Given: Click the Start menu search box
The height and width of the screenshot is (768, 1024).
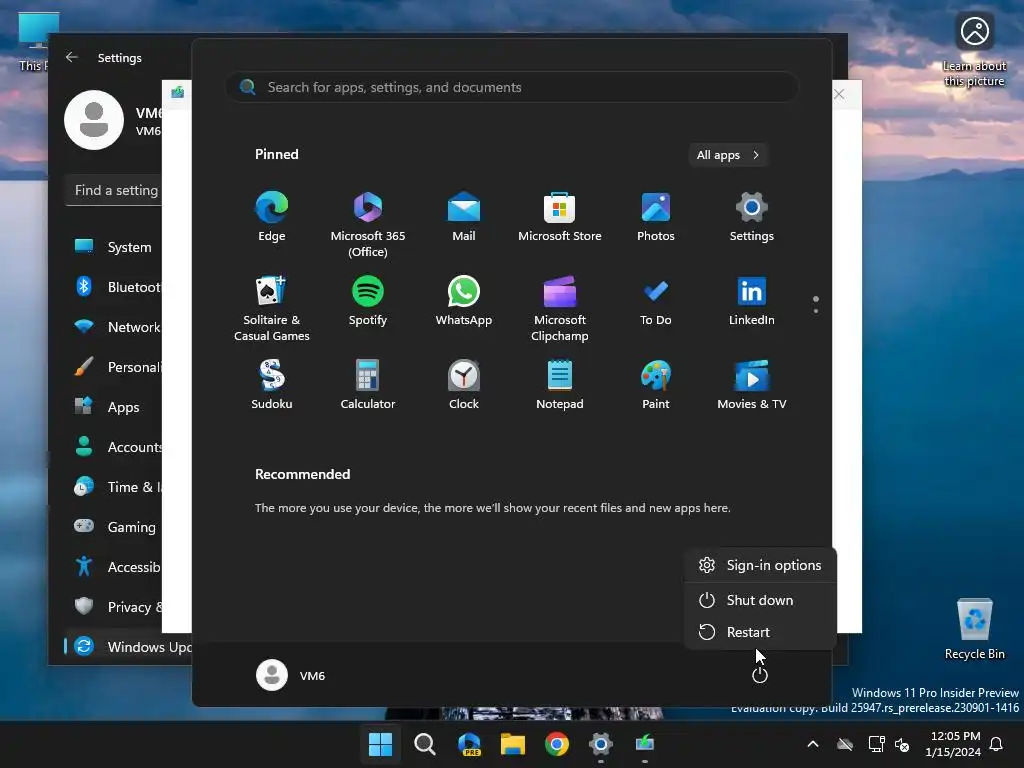Looking at the screenshot, I should click(512, 87).
